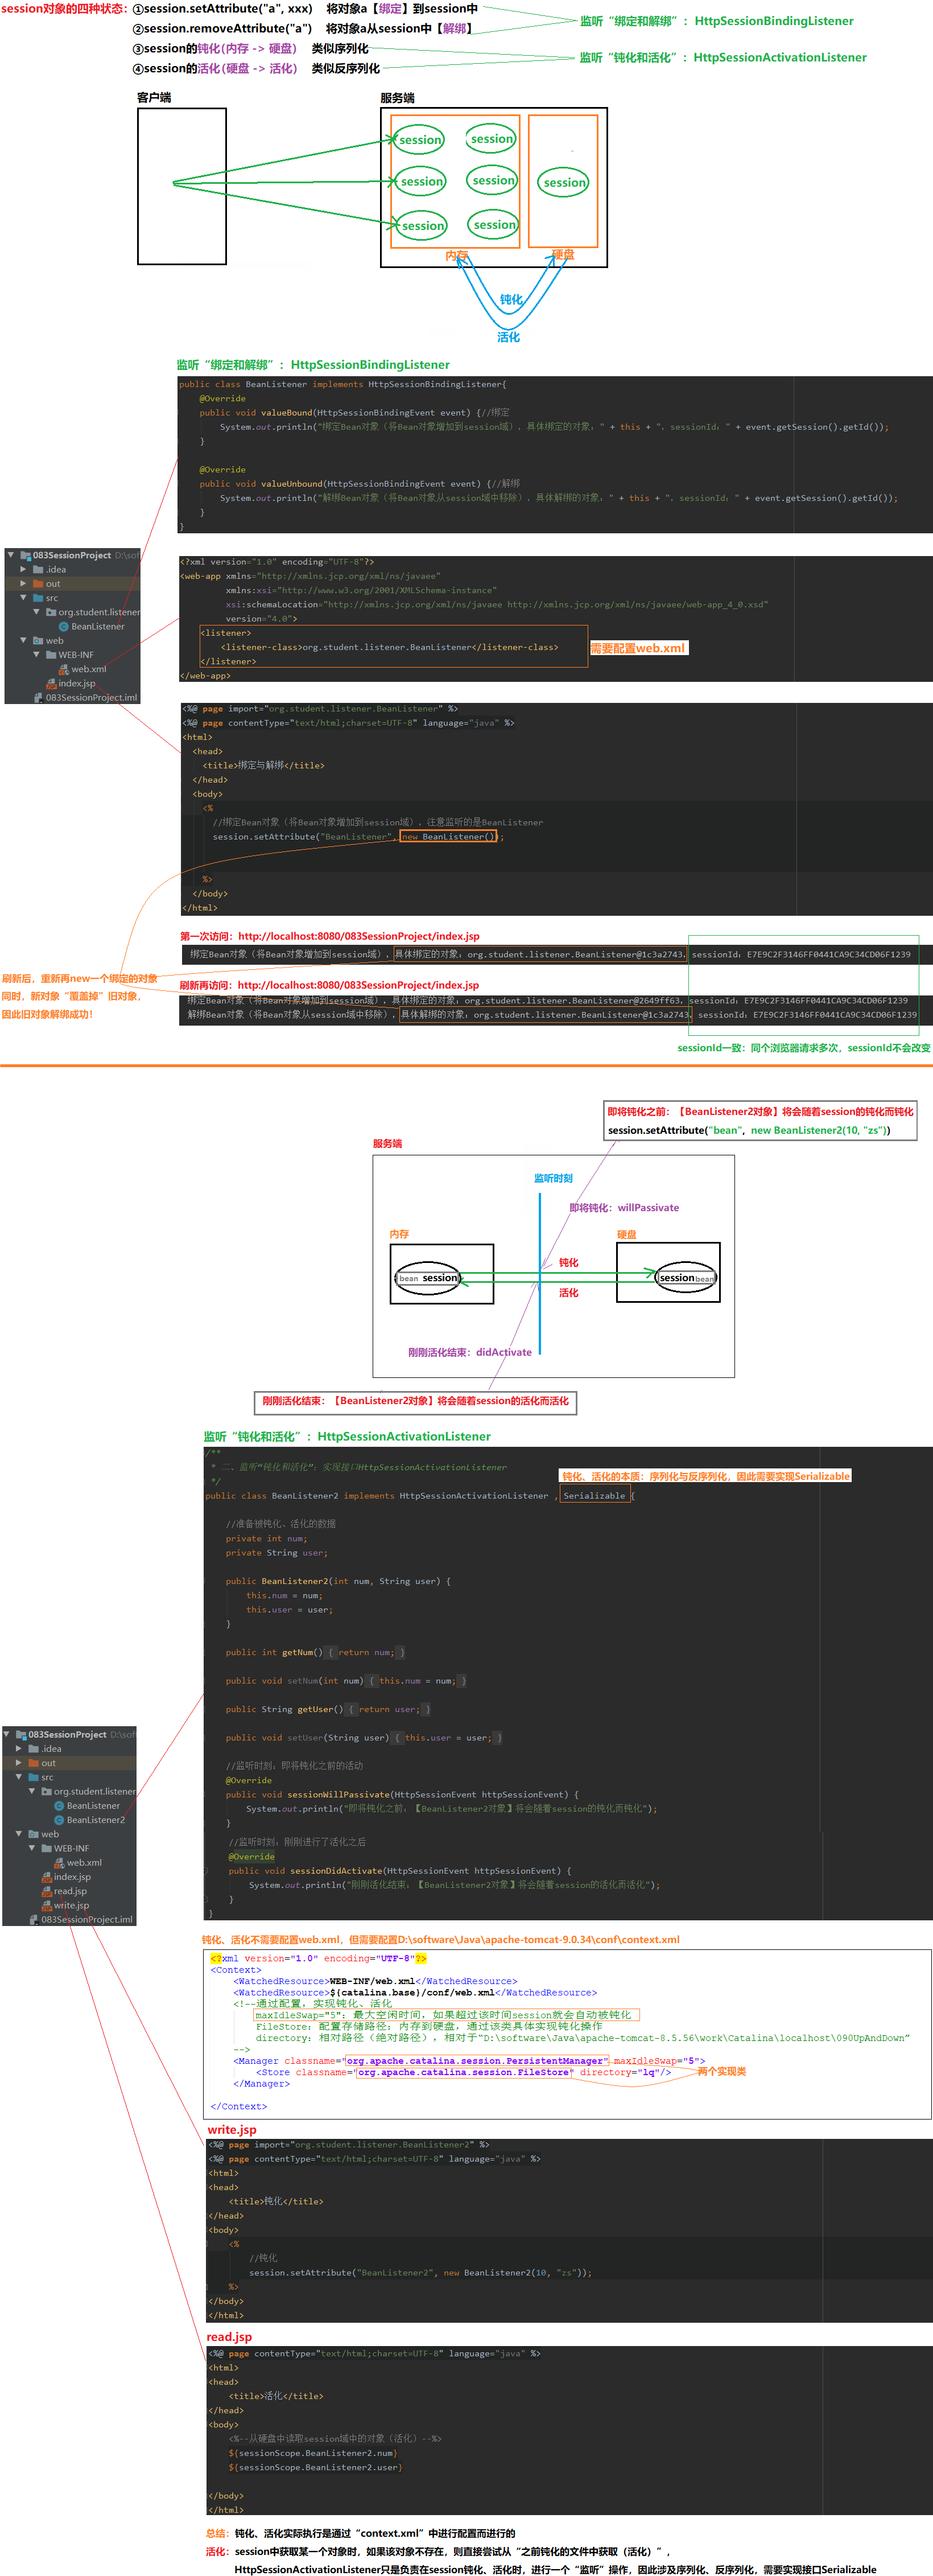Collapse the src folder in second project tree
This screenshot has width=933, height=2576.
(x=19, y=1777)
